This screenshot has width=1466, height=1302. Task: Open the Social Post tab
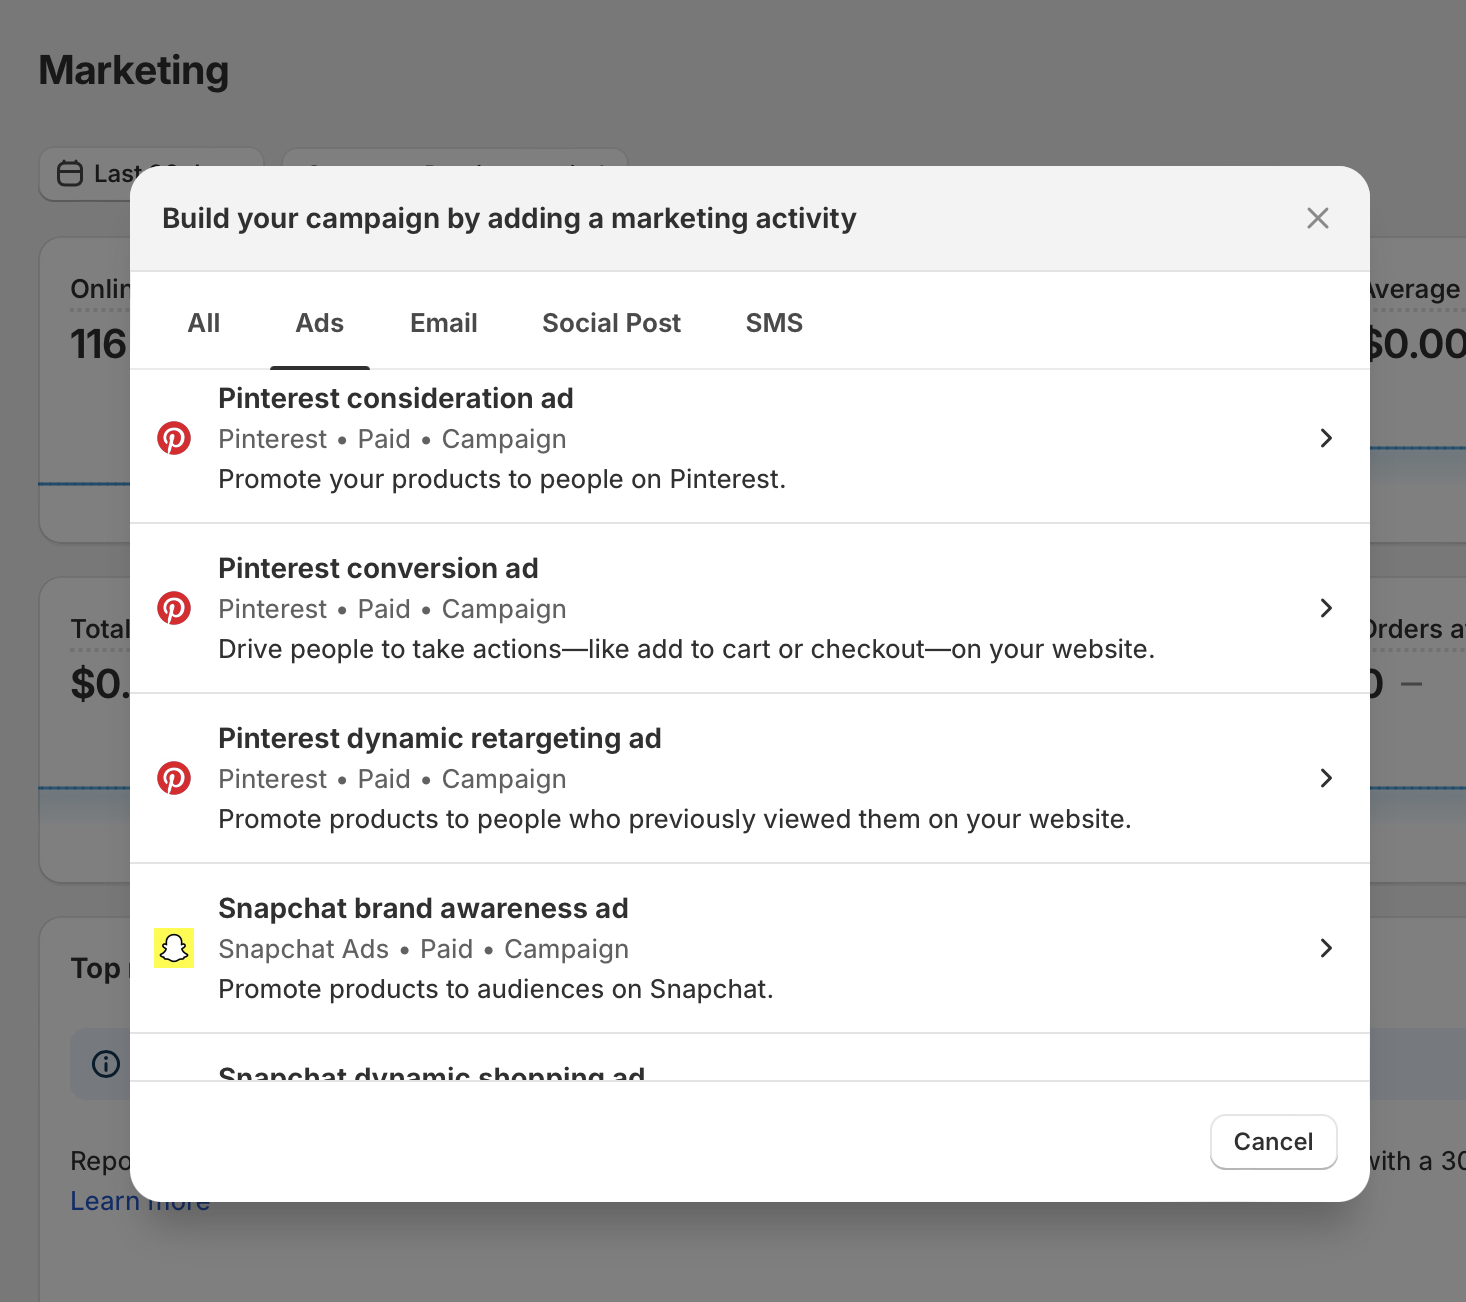click(612, 323)
